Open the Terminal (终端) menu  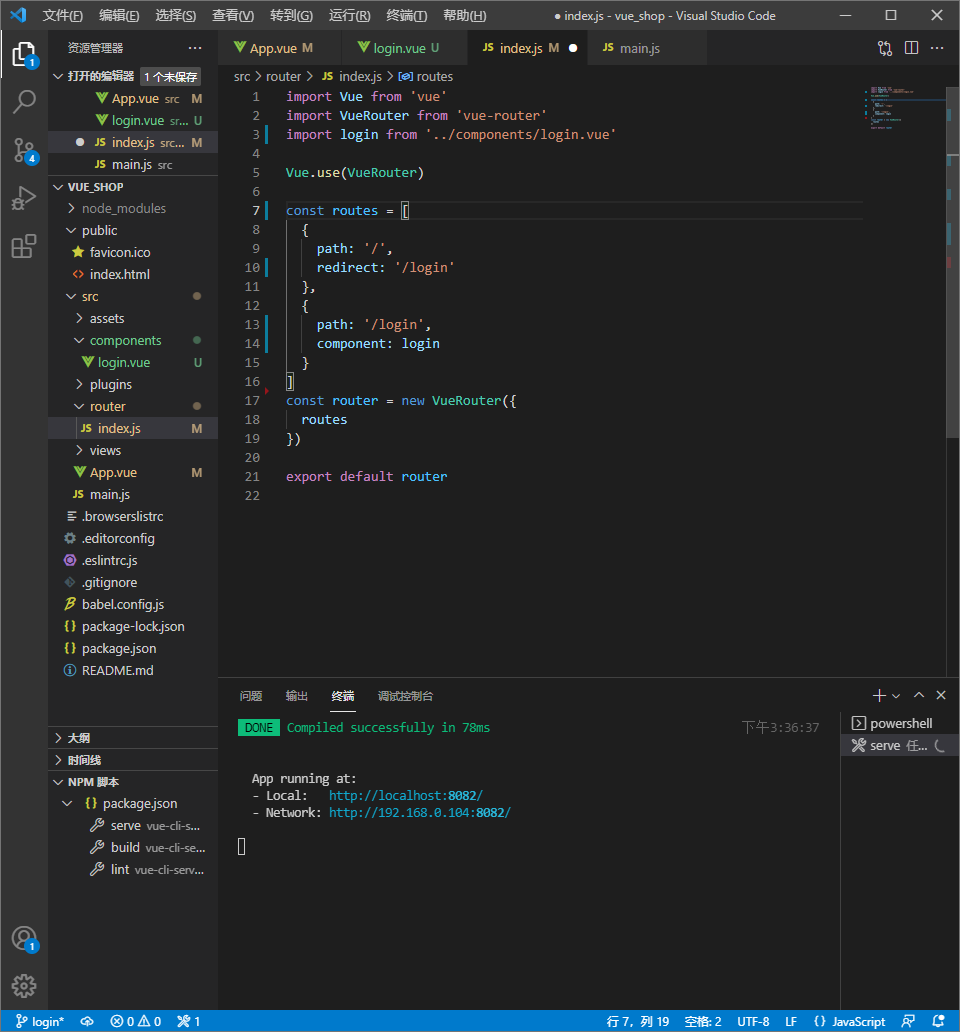click(x=407, y=15)
